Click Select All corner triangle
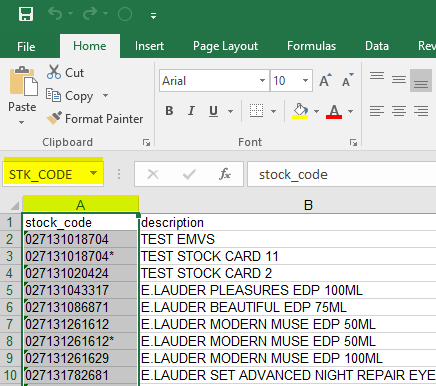 [x=14, y=206]
